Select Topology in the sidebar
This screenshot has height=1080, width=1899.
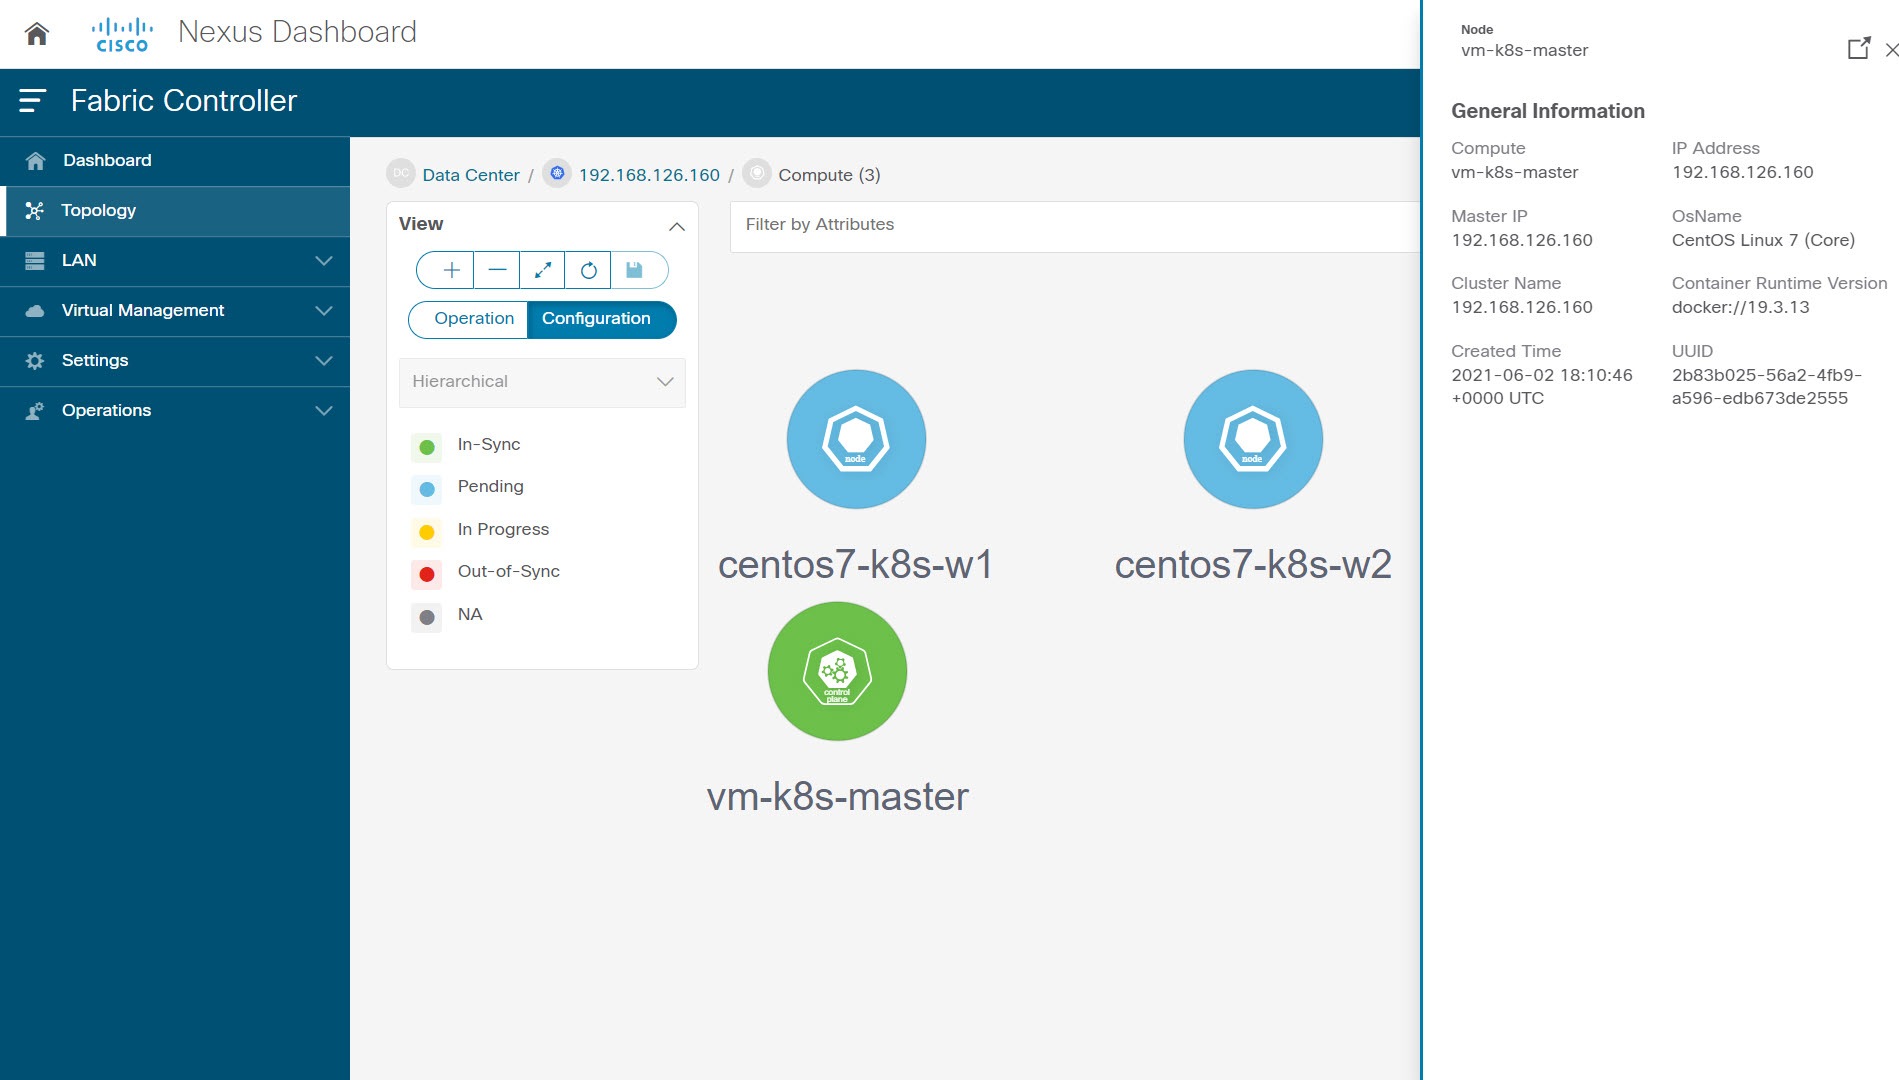click(175, 210)
